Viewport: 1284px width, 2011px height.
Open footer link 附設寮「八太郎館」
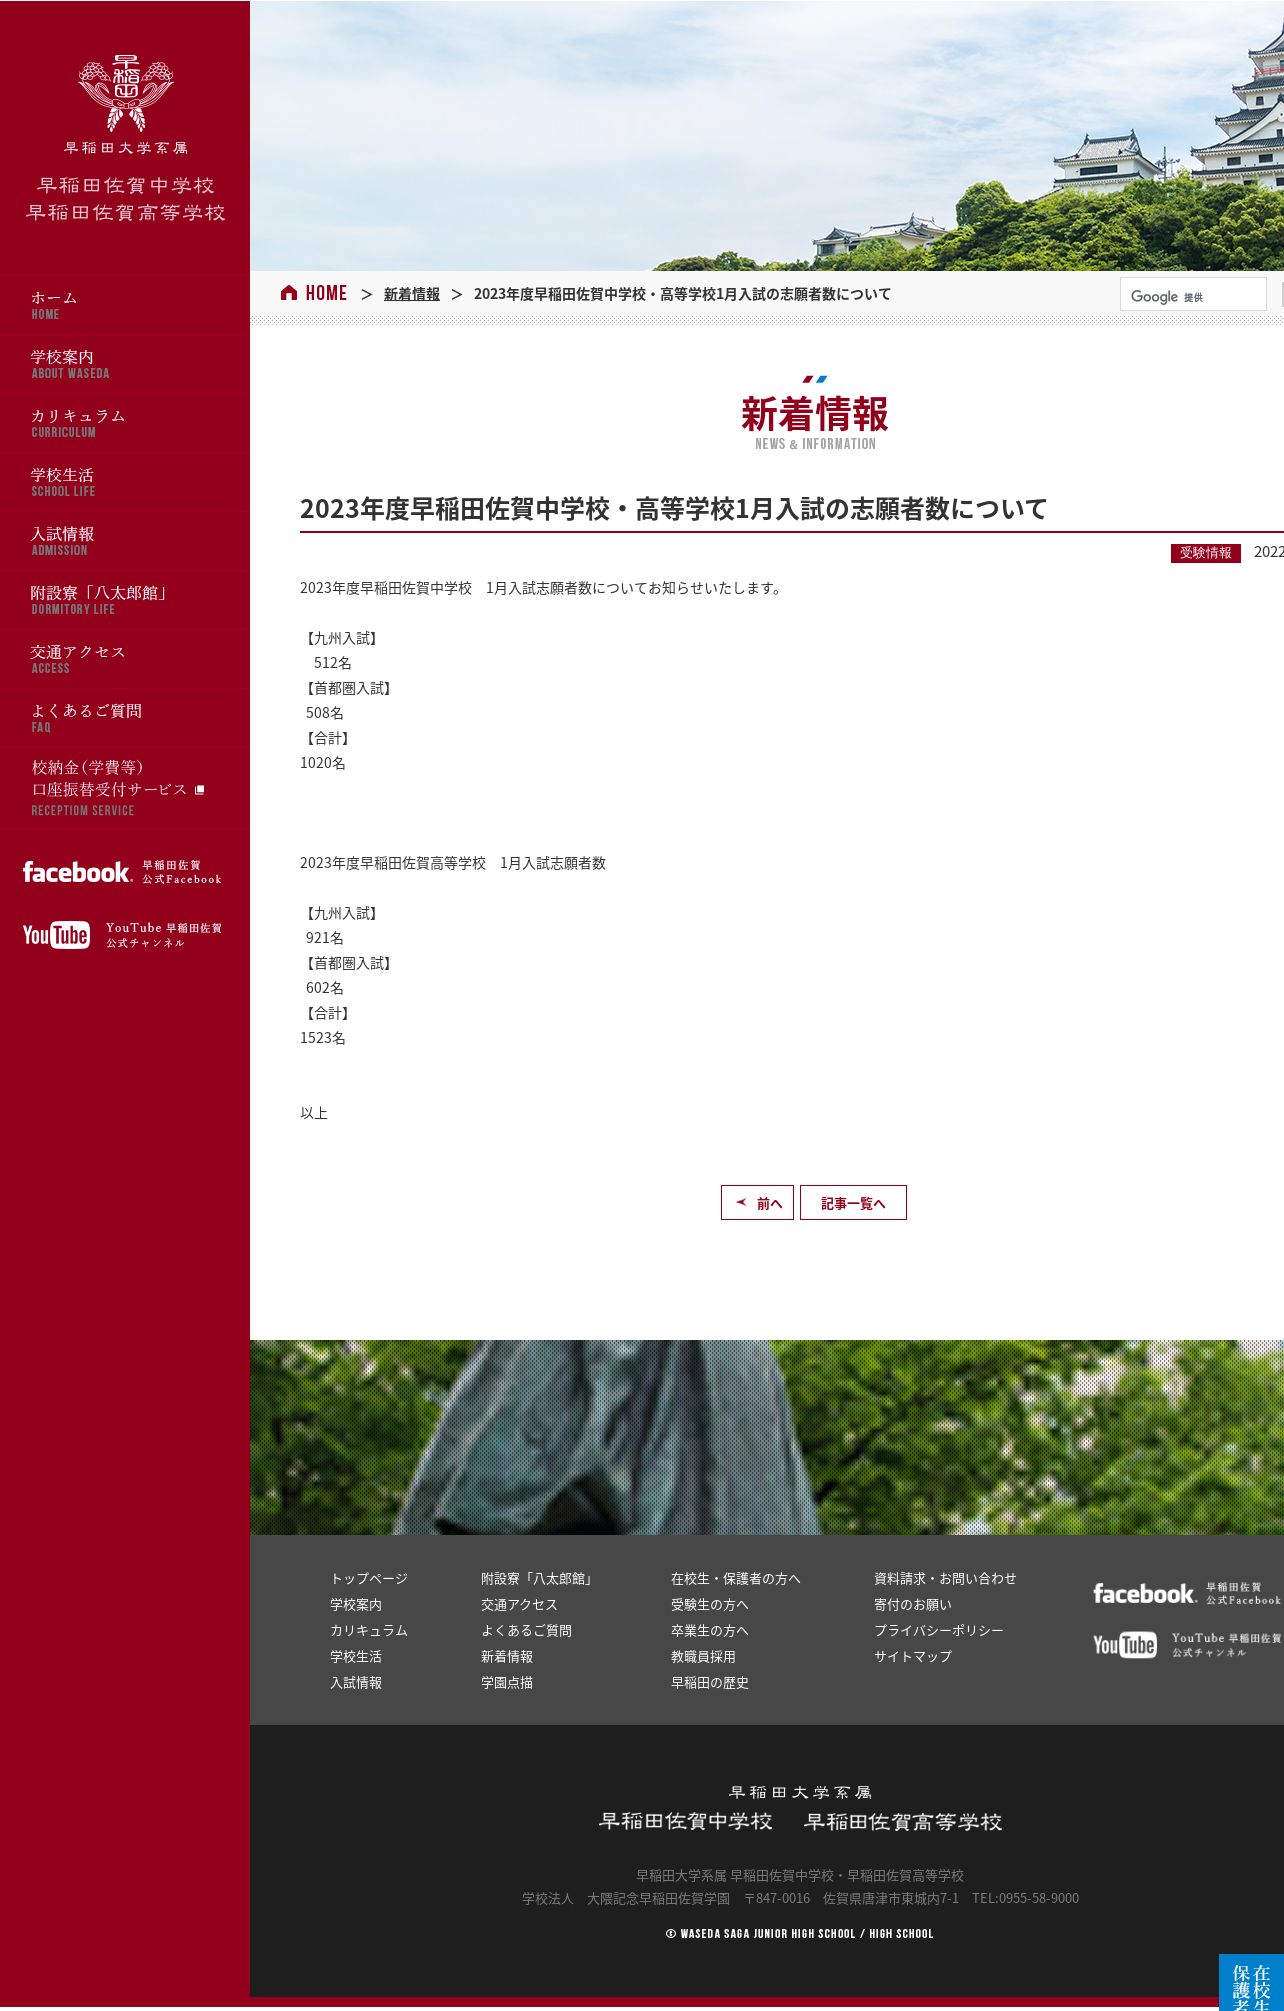point(539,1578)
